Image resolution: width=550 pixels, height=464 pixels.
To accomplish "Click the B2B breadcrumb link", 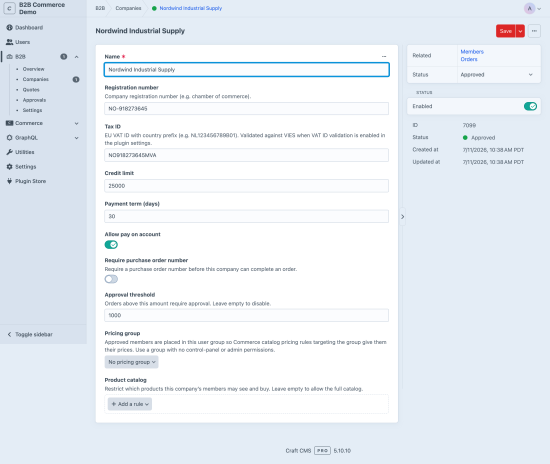I will click(x=100, y=8).
